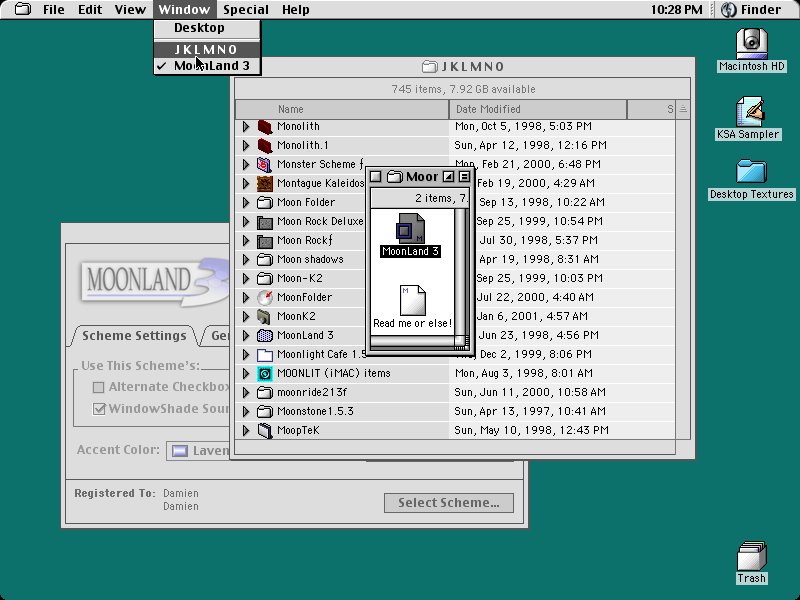
Task: Click the Monolith.1 item icon
Action: (264, 145)
